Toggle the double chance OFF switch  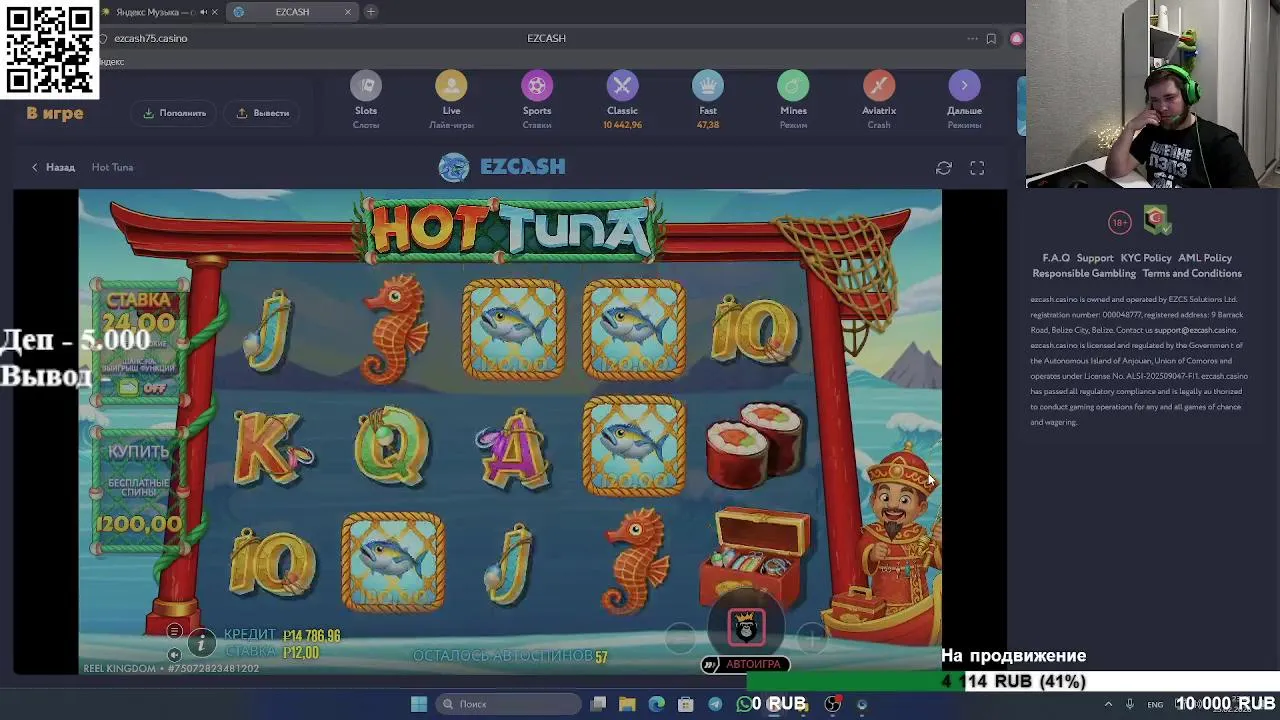click(x=142, y=388)
